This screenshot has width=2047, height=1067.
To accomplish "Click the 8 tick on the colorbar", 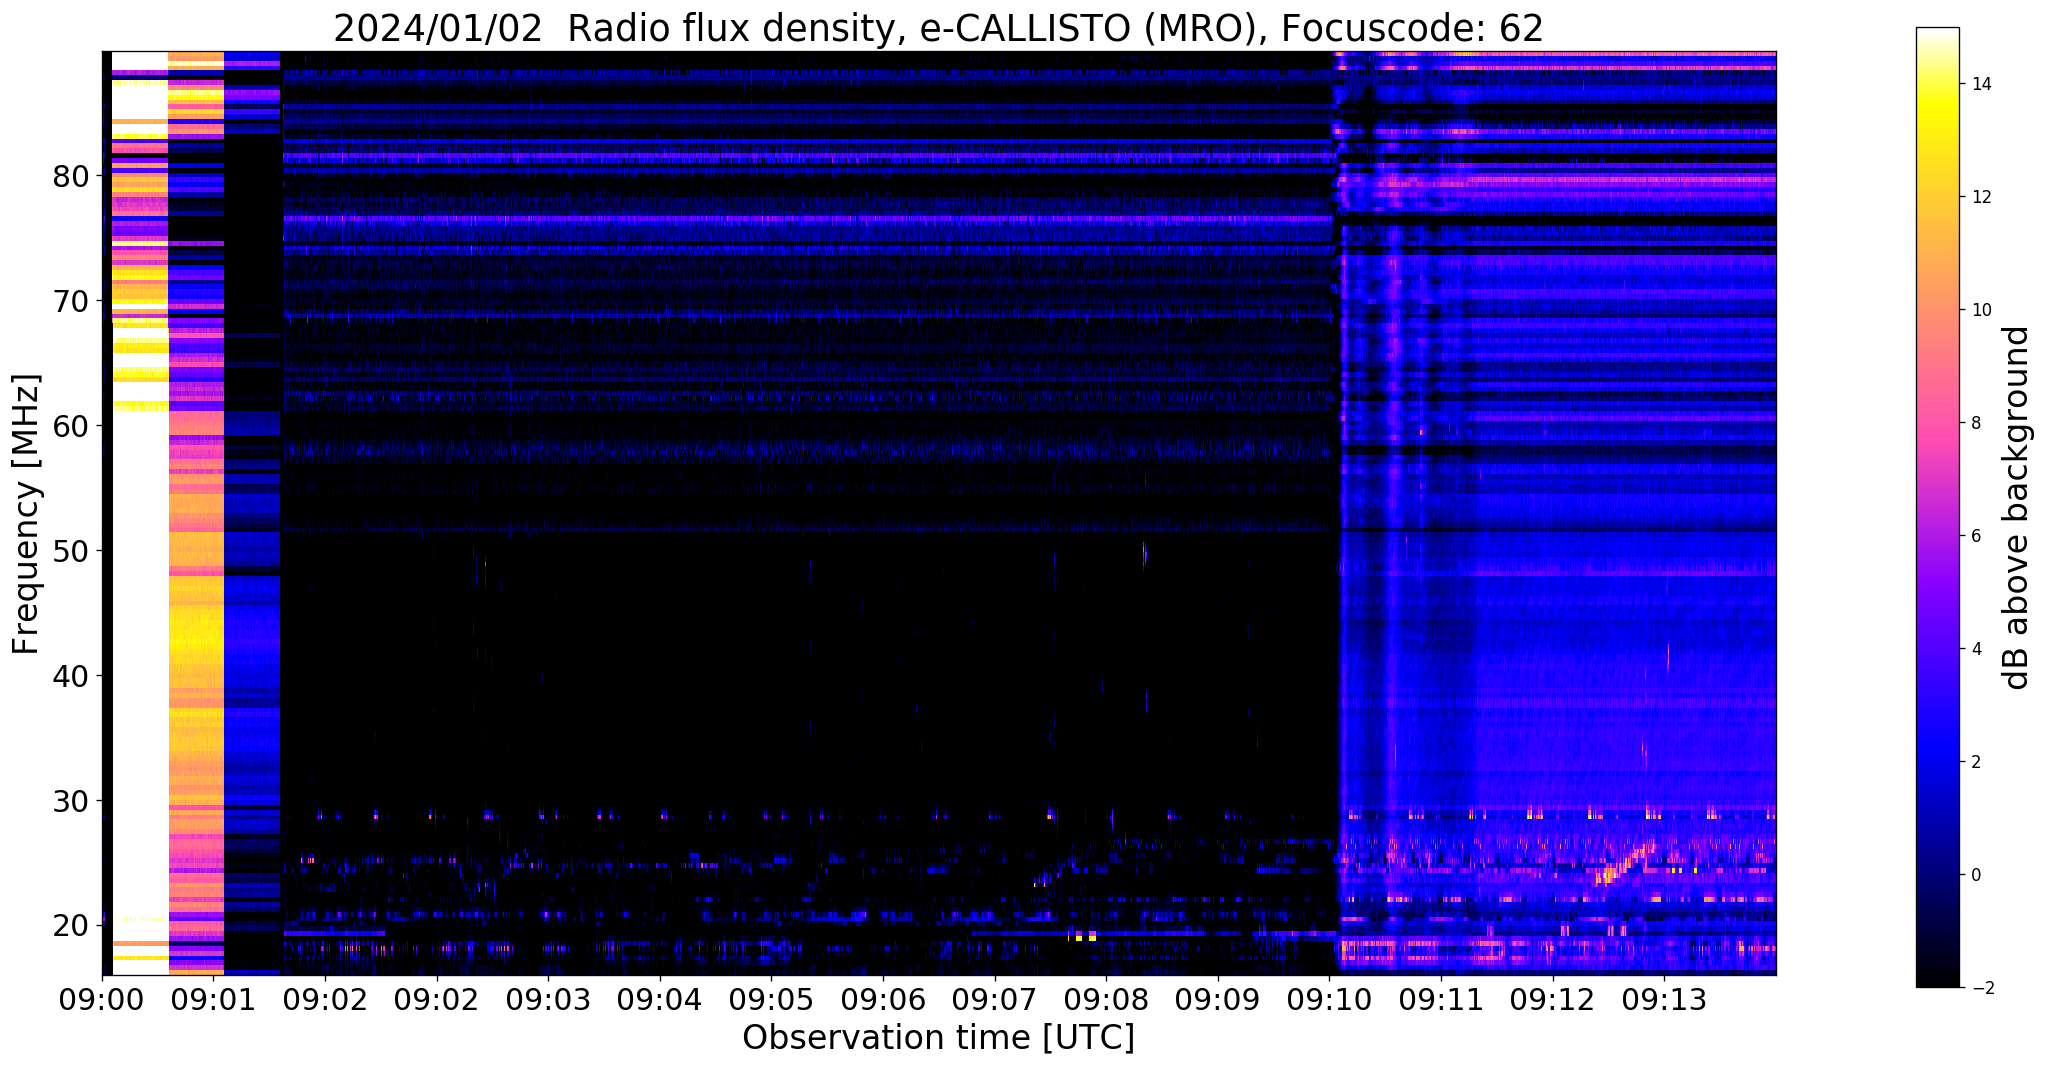I will (1974, 423).
